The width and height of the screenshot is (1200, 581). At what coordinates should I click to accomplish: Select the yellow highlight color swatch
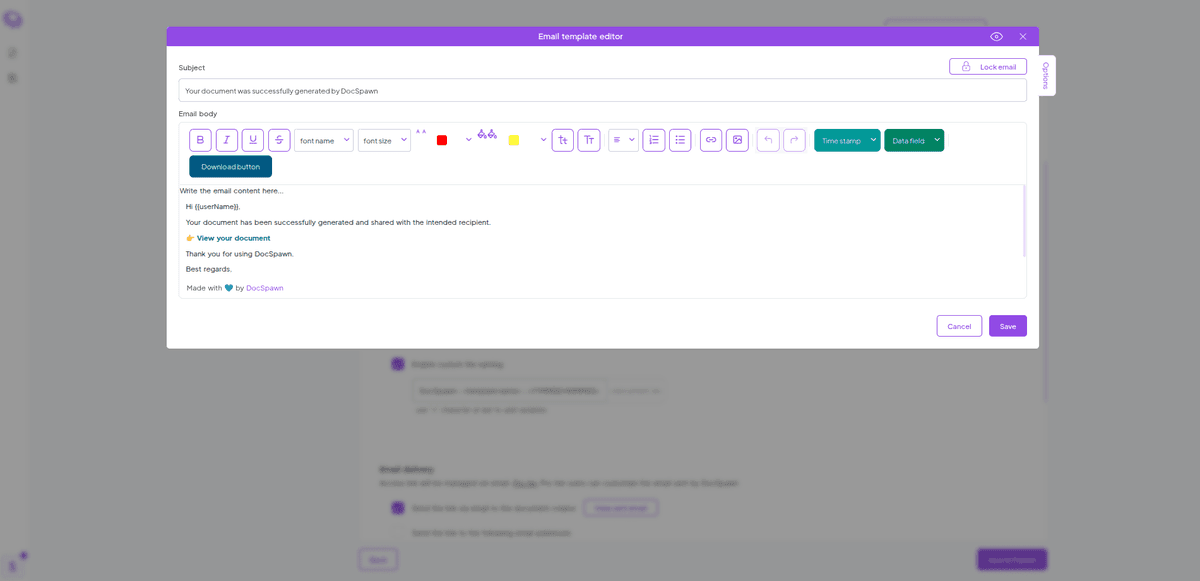(x=515, y=140)
